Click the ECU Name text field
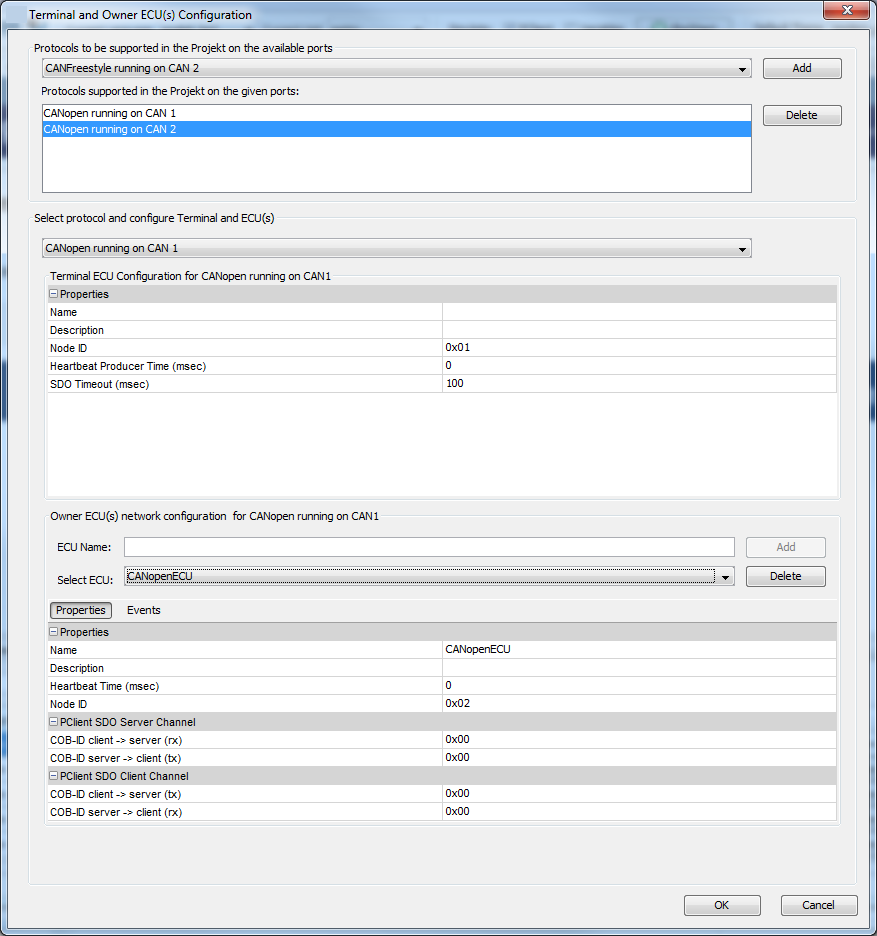 pyautogui.click(x=429, y=547)
